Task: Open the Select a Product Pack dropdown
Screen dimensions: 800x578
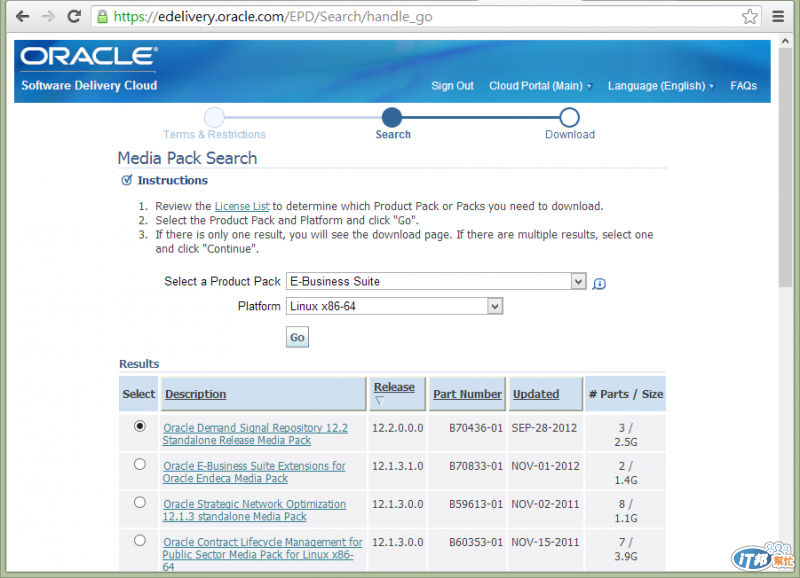Action: click(436, 281)
